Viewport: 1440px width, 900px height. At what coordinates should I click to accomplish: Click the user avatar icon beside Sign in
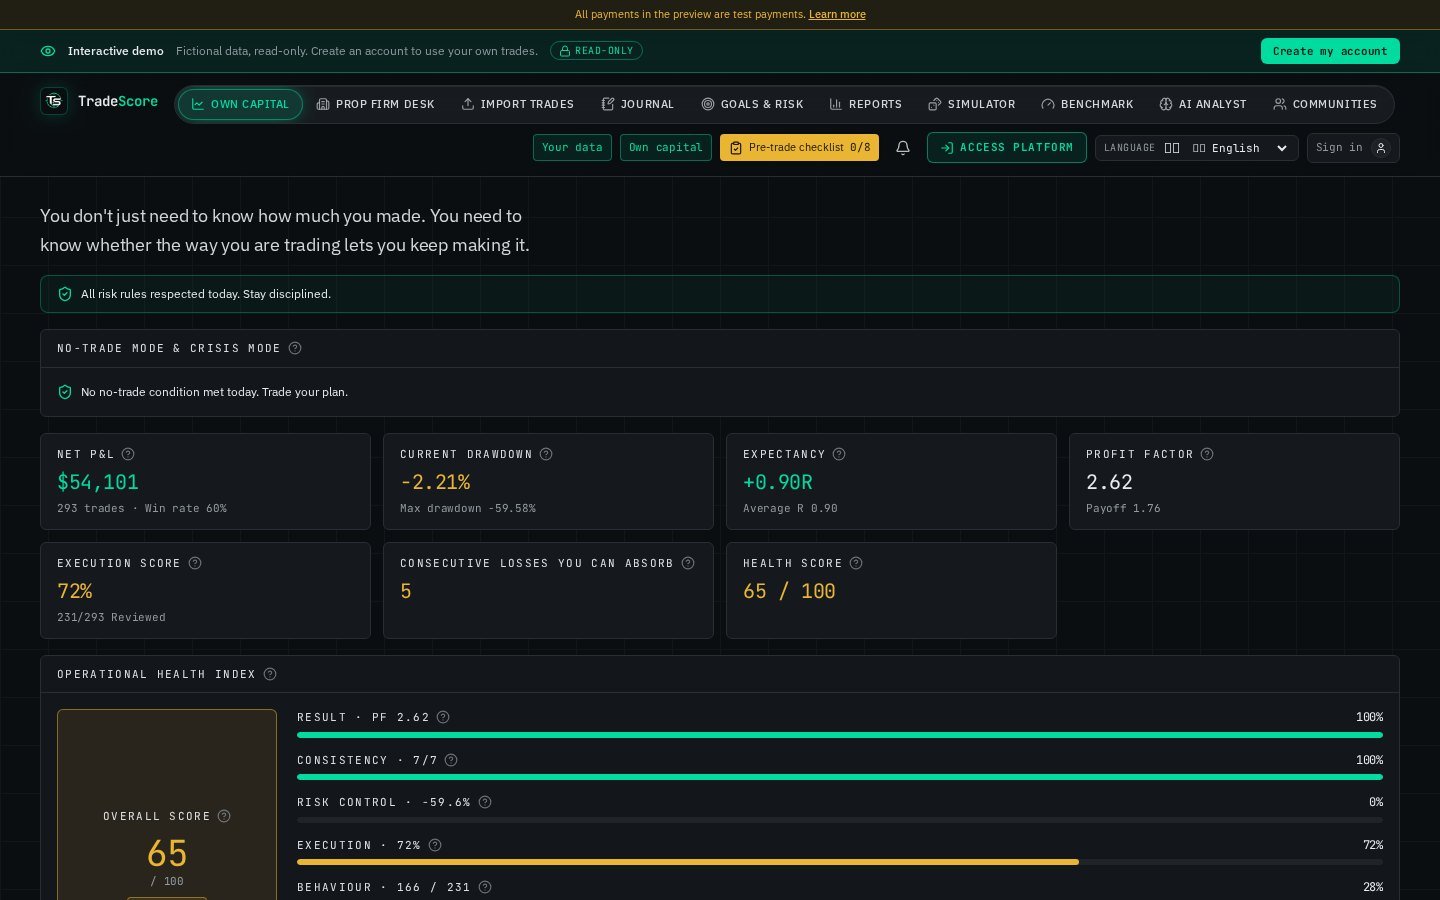1381,148
